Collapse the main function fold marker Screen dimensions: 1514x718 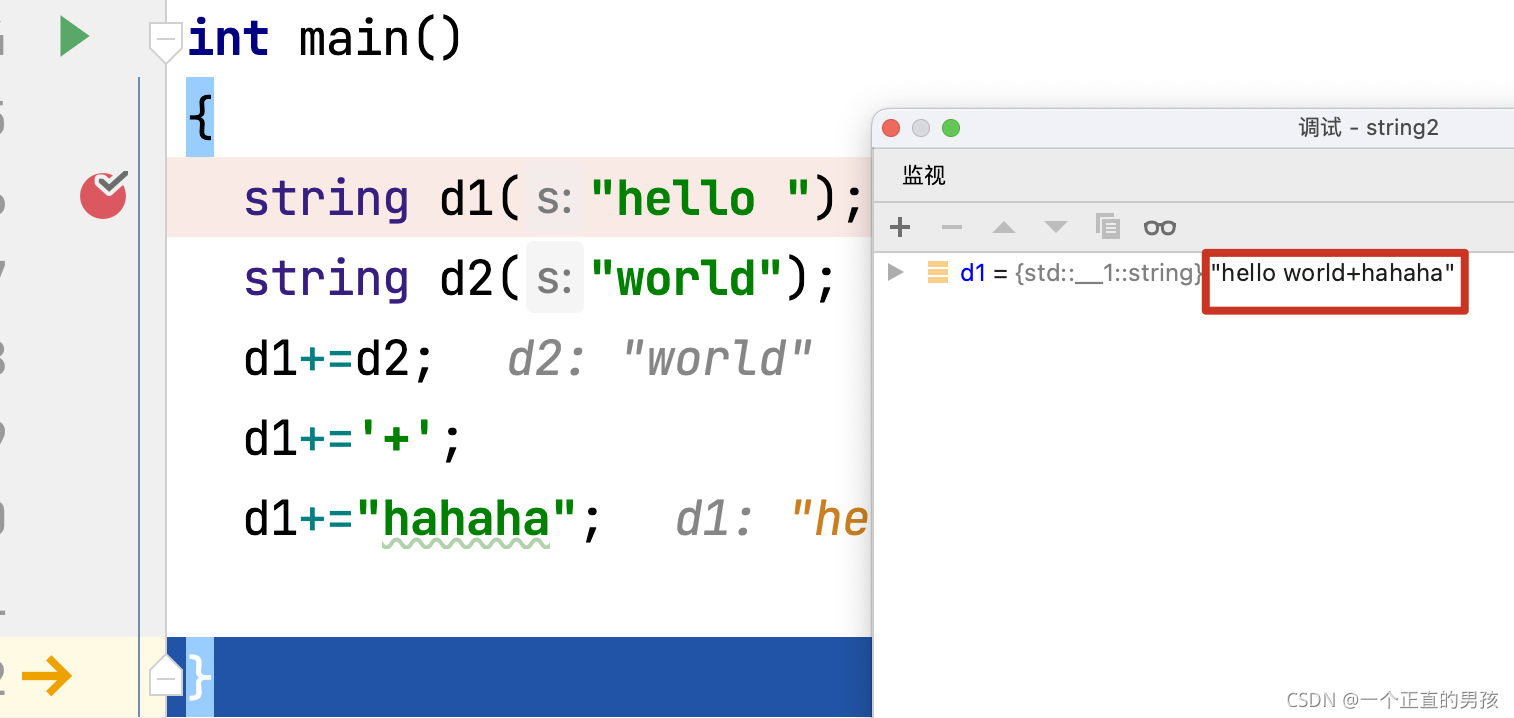pyautogui.click(x=165, y=42)
